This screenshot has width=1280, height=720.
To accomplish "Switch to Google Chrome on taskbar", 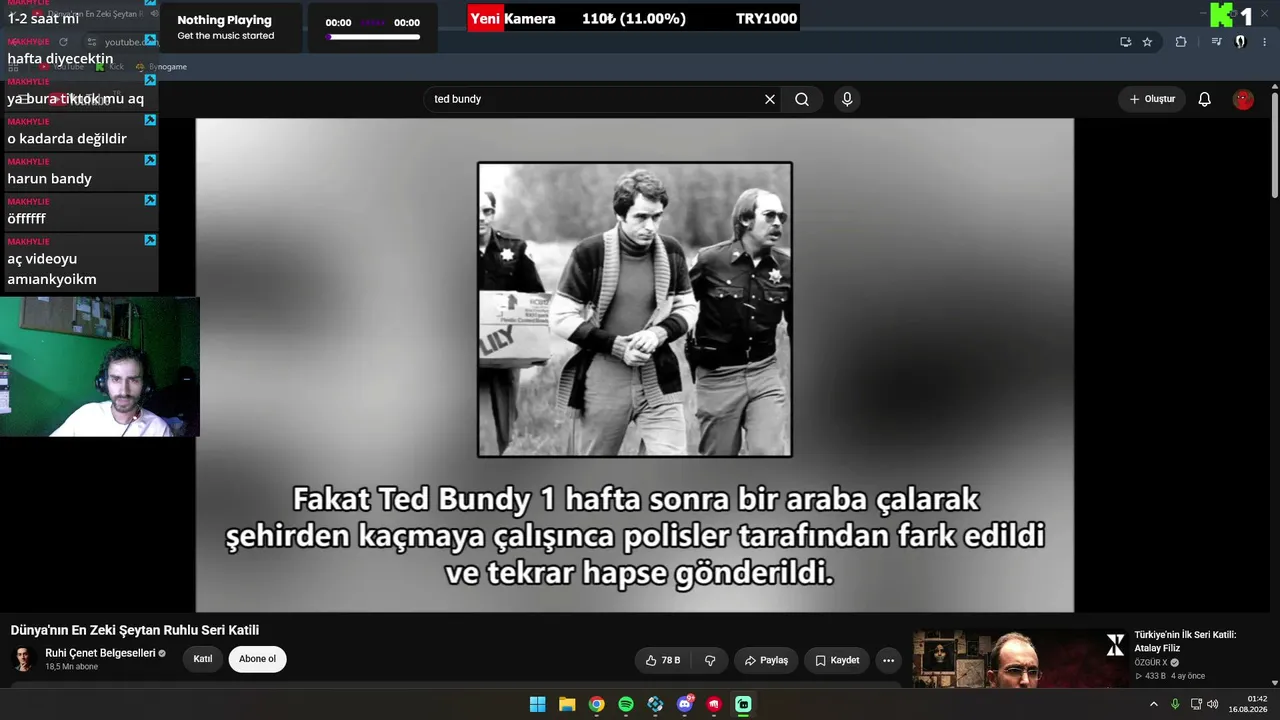I will point(596,704).
